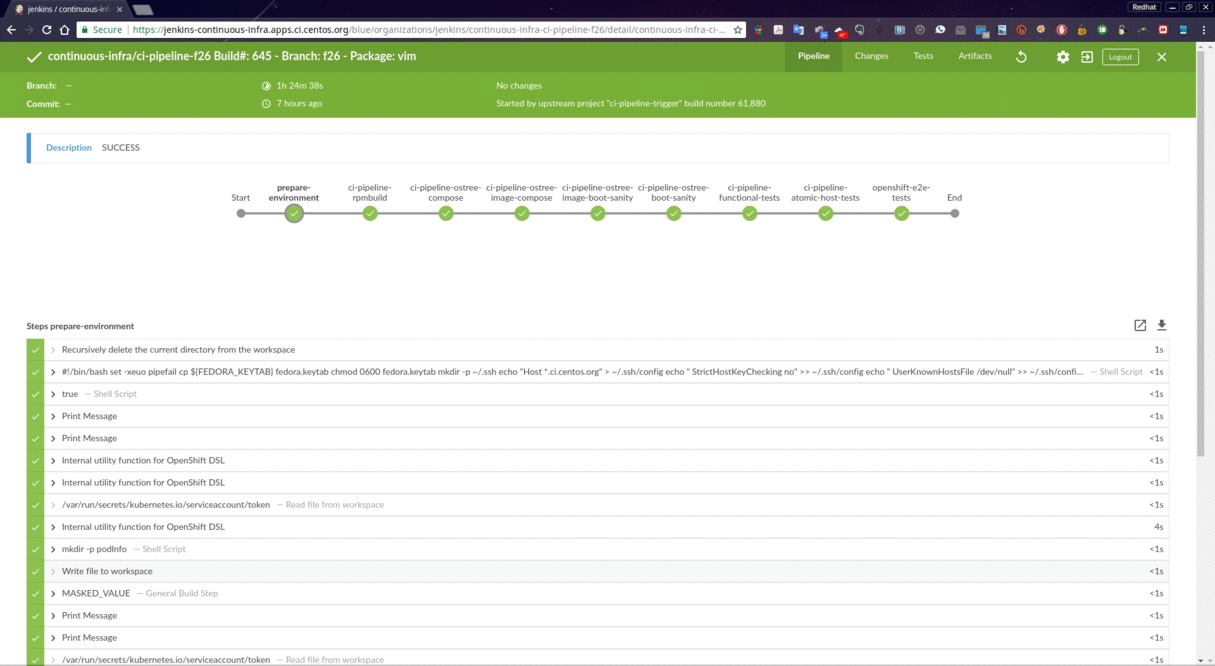The image size is (1215, 666).
Task: Click the Secure padlock site info
Action: coord(101,30)
